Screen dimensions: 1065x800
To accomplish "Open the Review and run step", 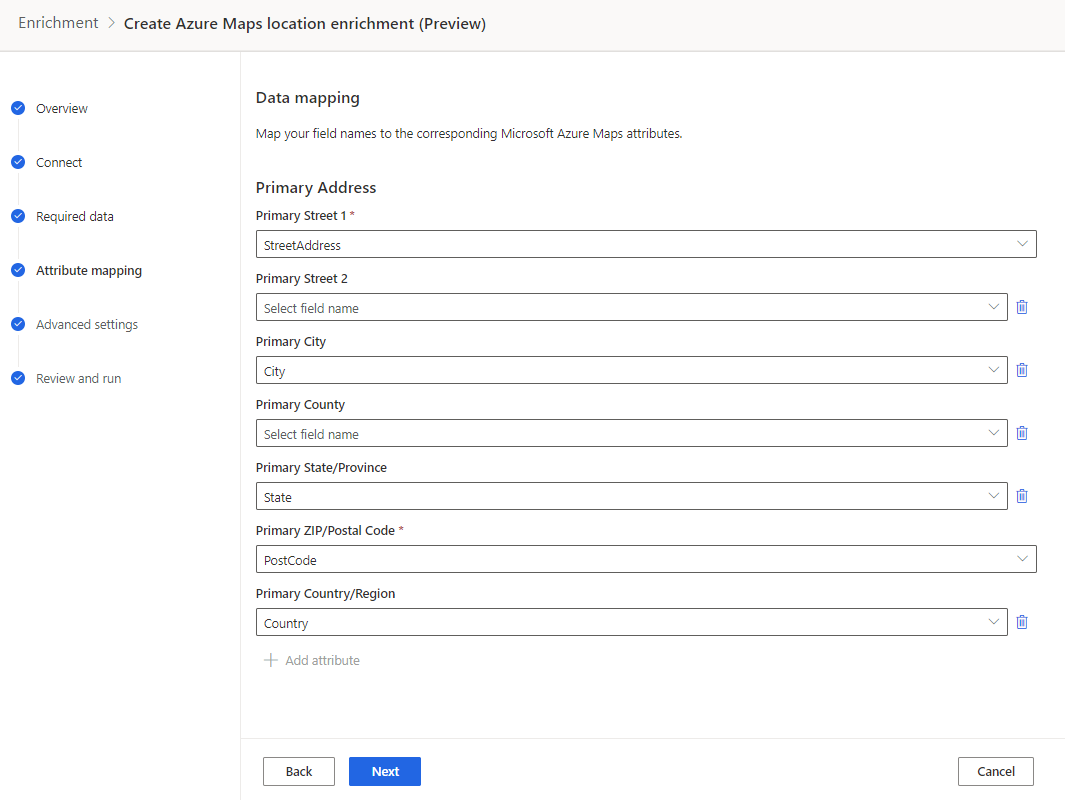I will coord(78,378).
